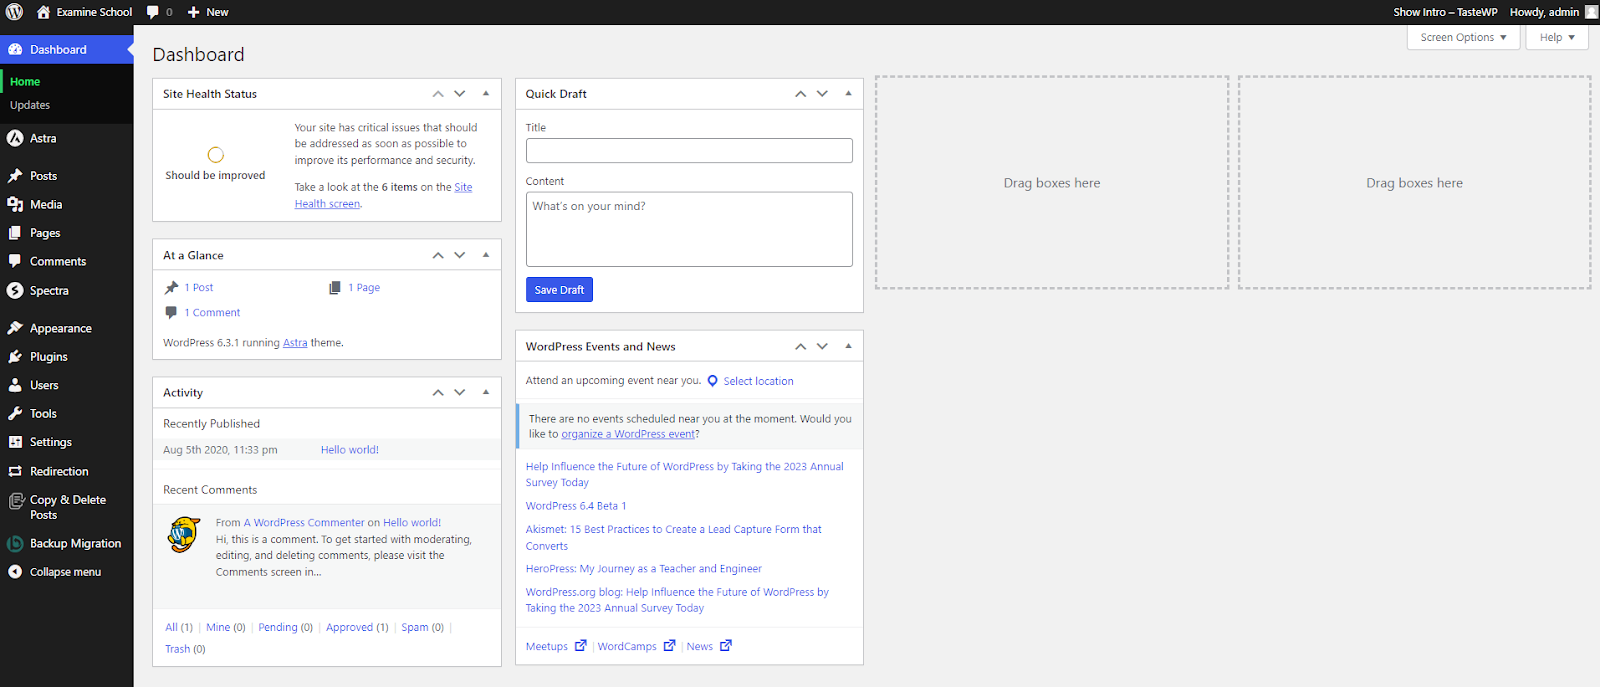Collapse the Site Health Status panel
This screenshot has width=1600, height=687.
coord(486,94)
